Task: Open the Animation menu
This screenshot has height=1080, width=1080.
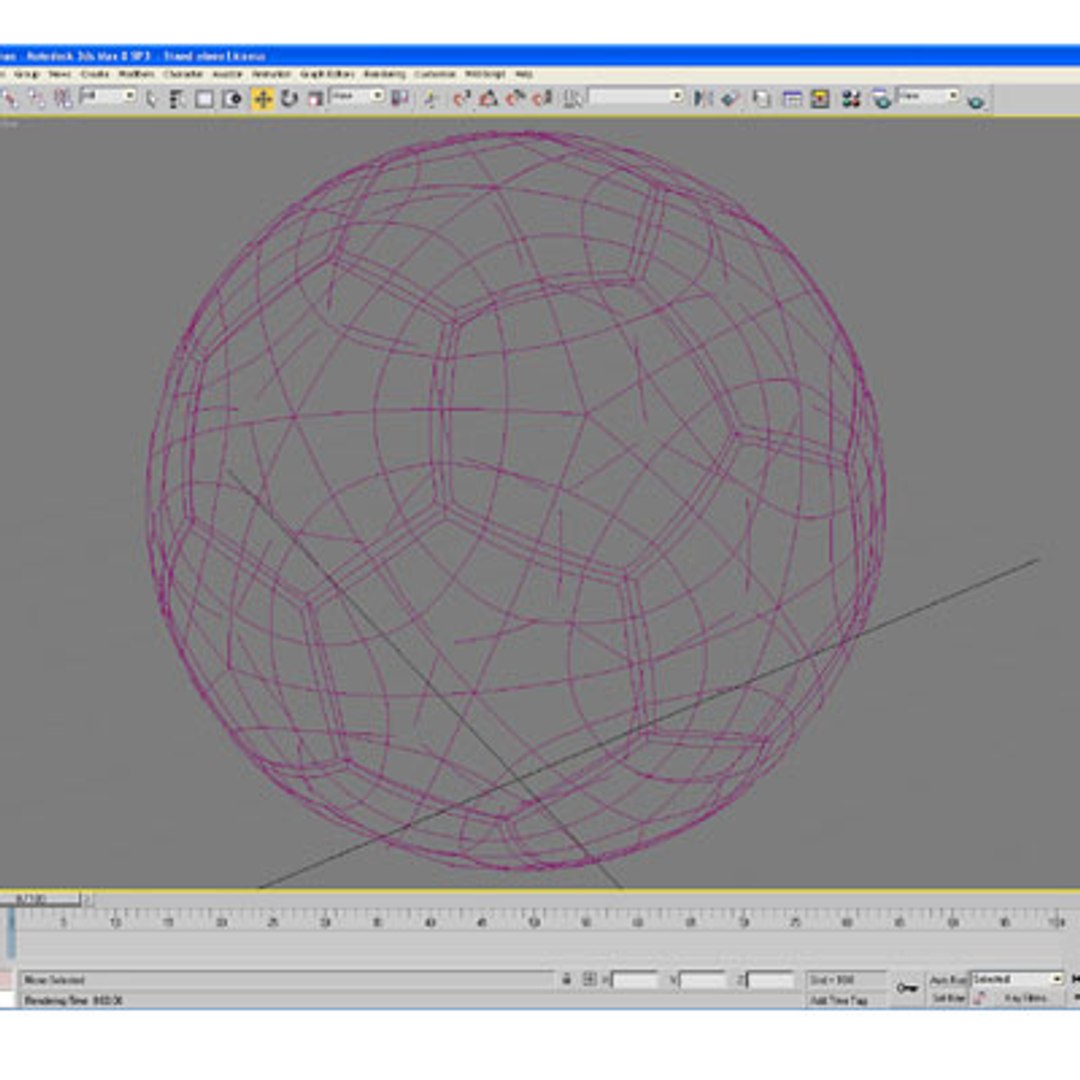Action: pos(271,74)
